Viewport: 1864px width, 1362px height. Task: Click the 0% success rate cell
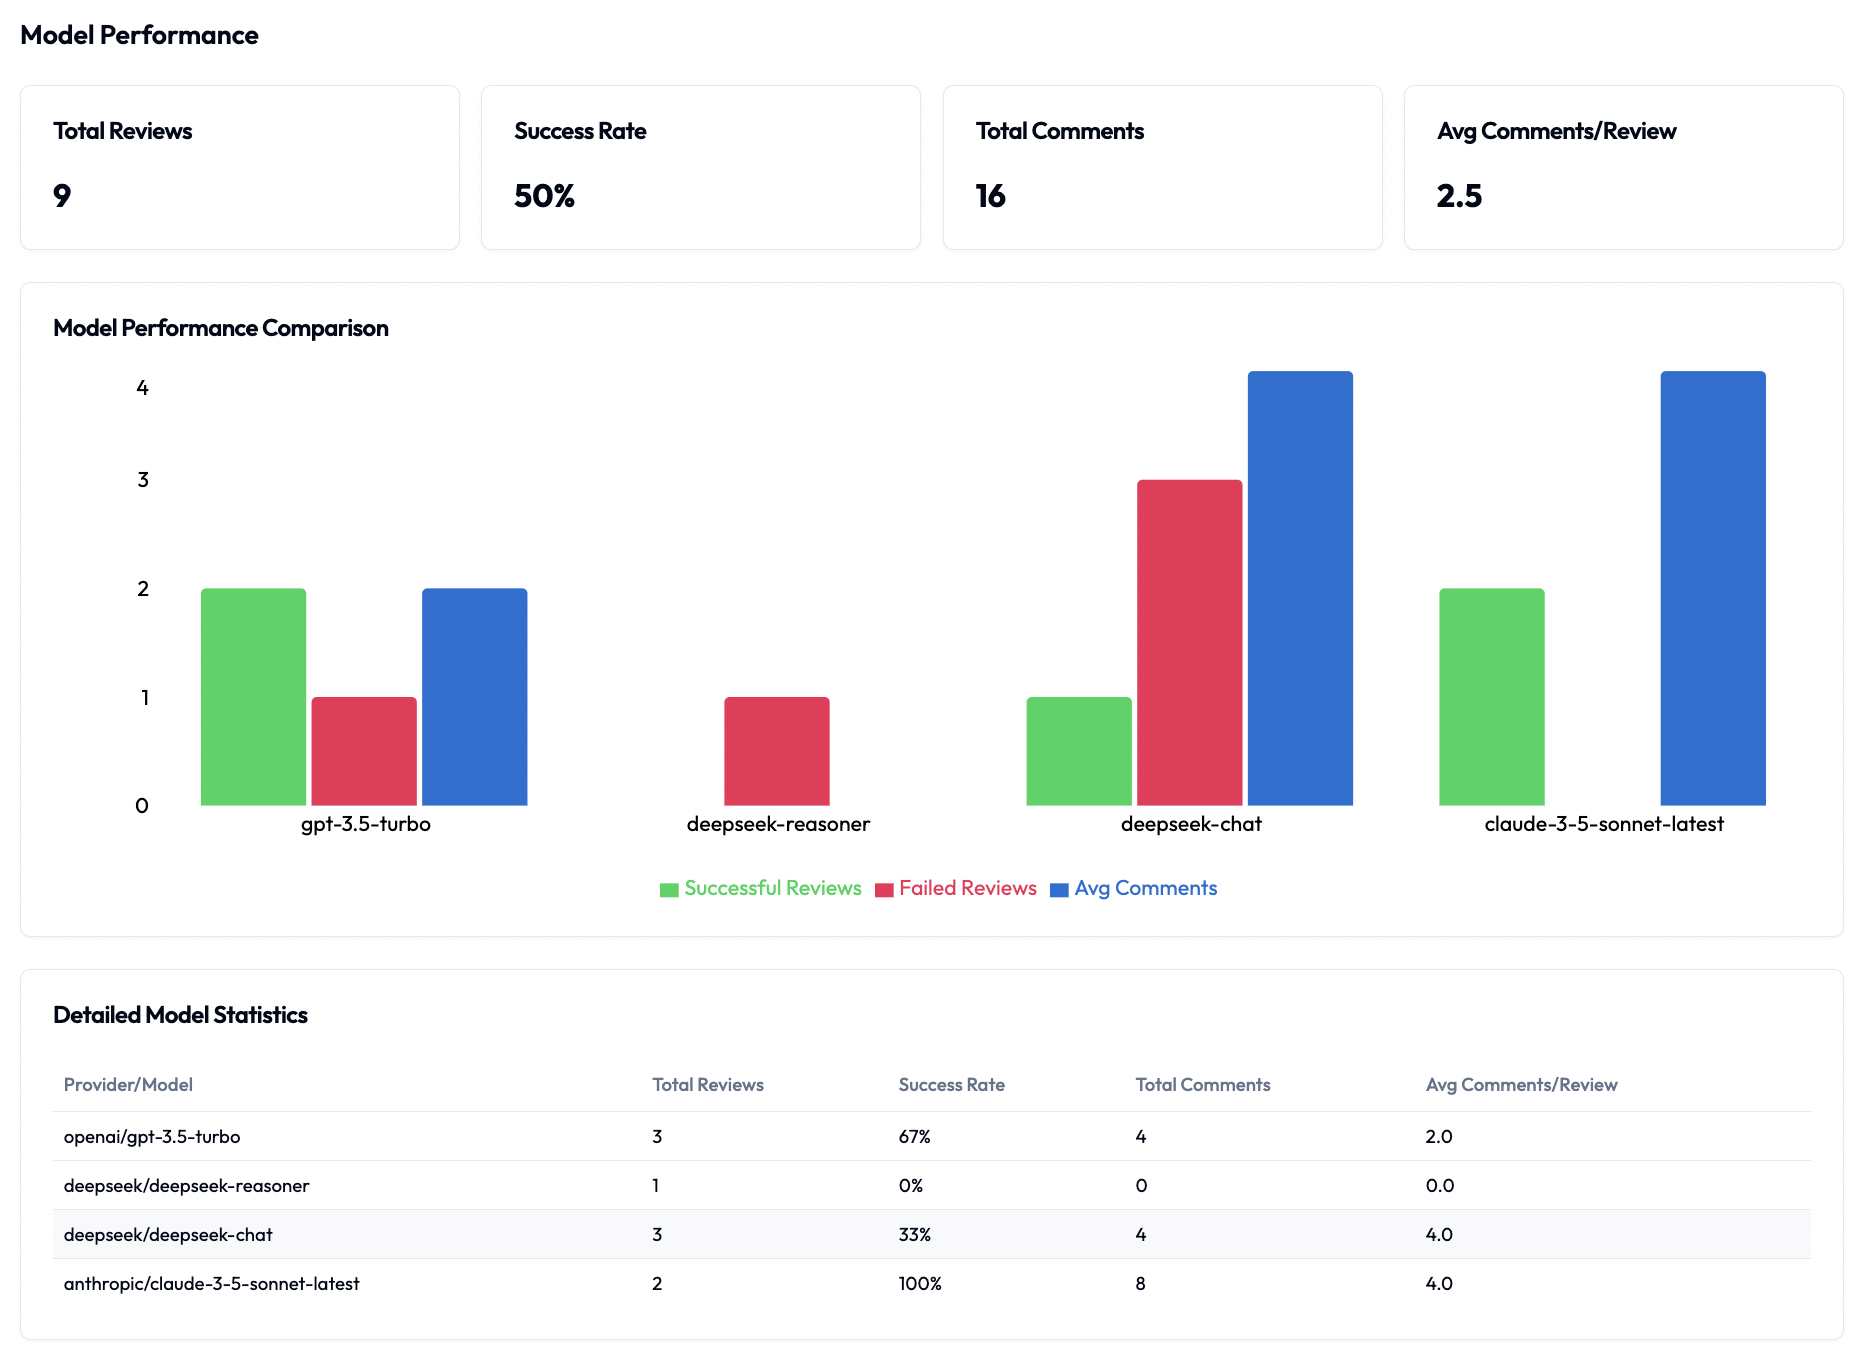click(x=910, y=1186)
